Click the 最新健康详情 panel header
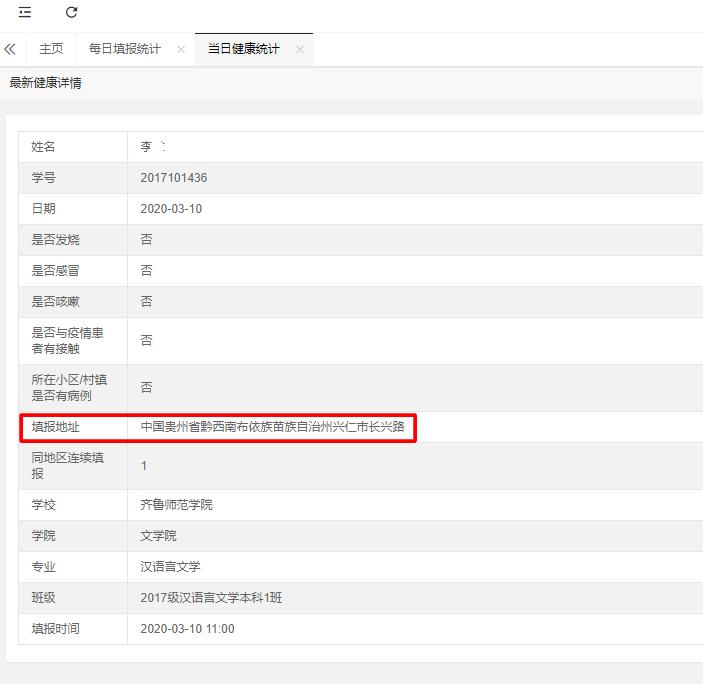The width and height of the screenshot is (703, 684). click(x=46, y=84)
